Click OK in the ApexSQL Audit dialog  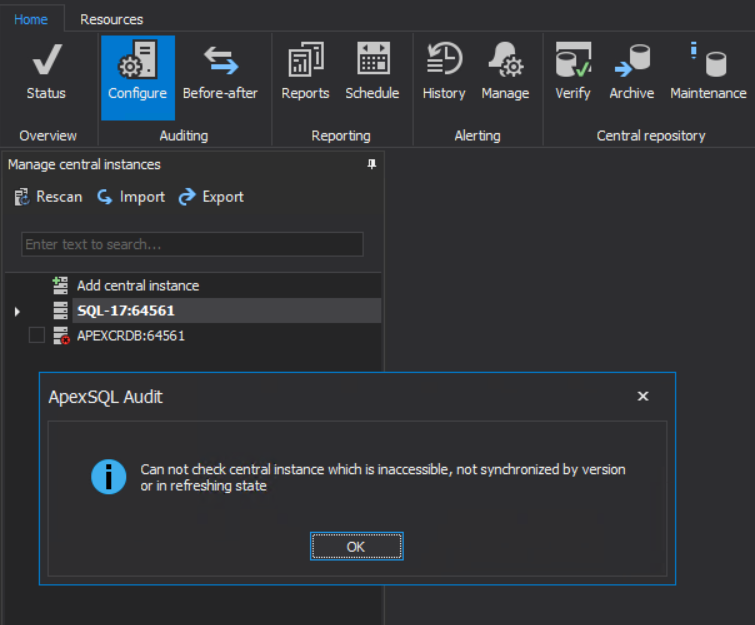356,547
